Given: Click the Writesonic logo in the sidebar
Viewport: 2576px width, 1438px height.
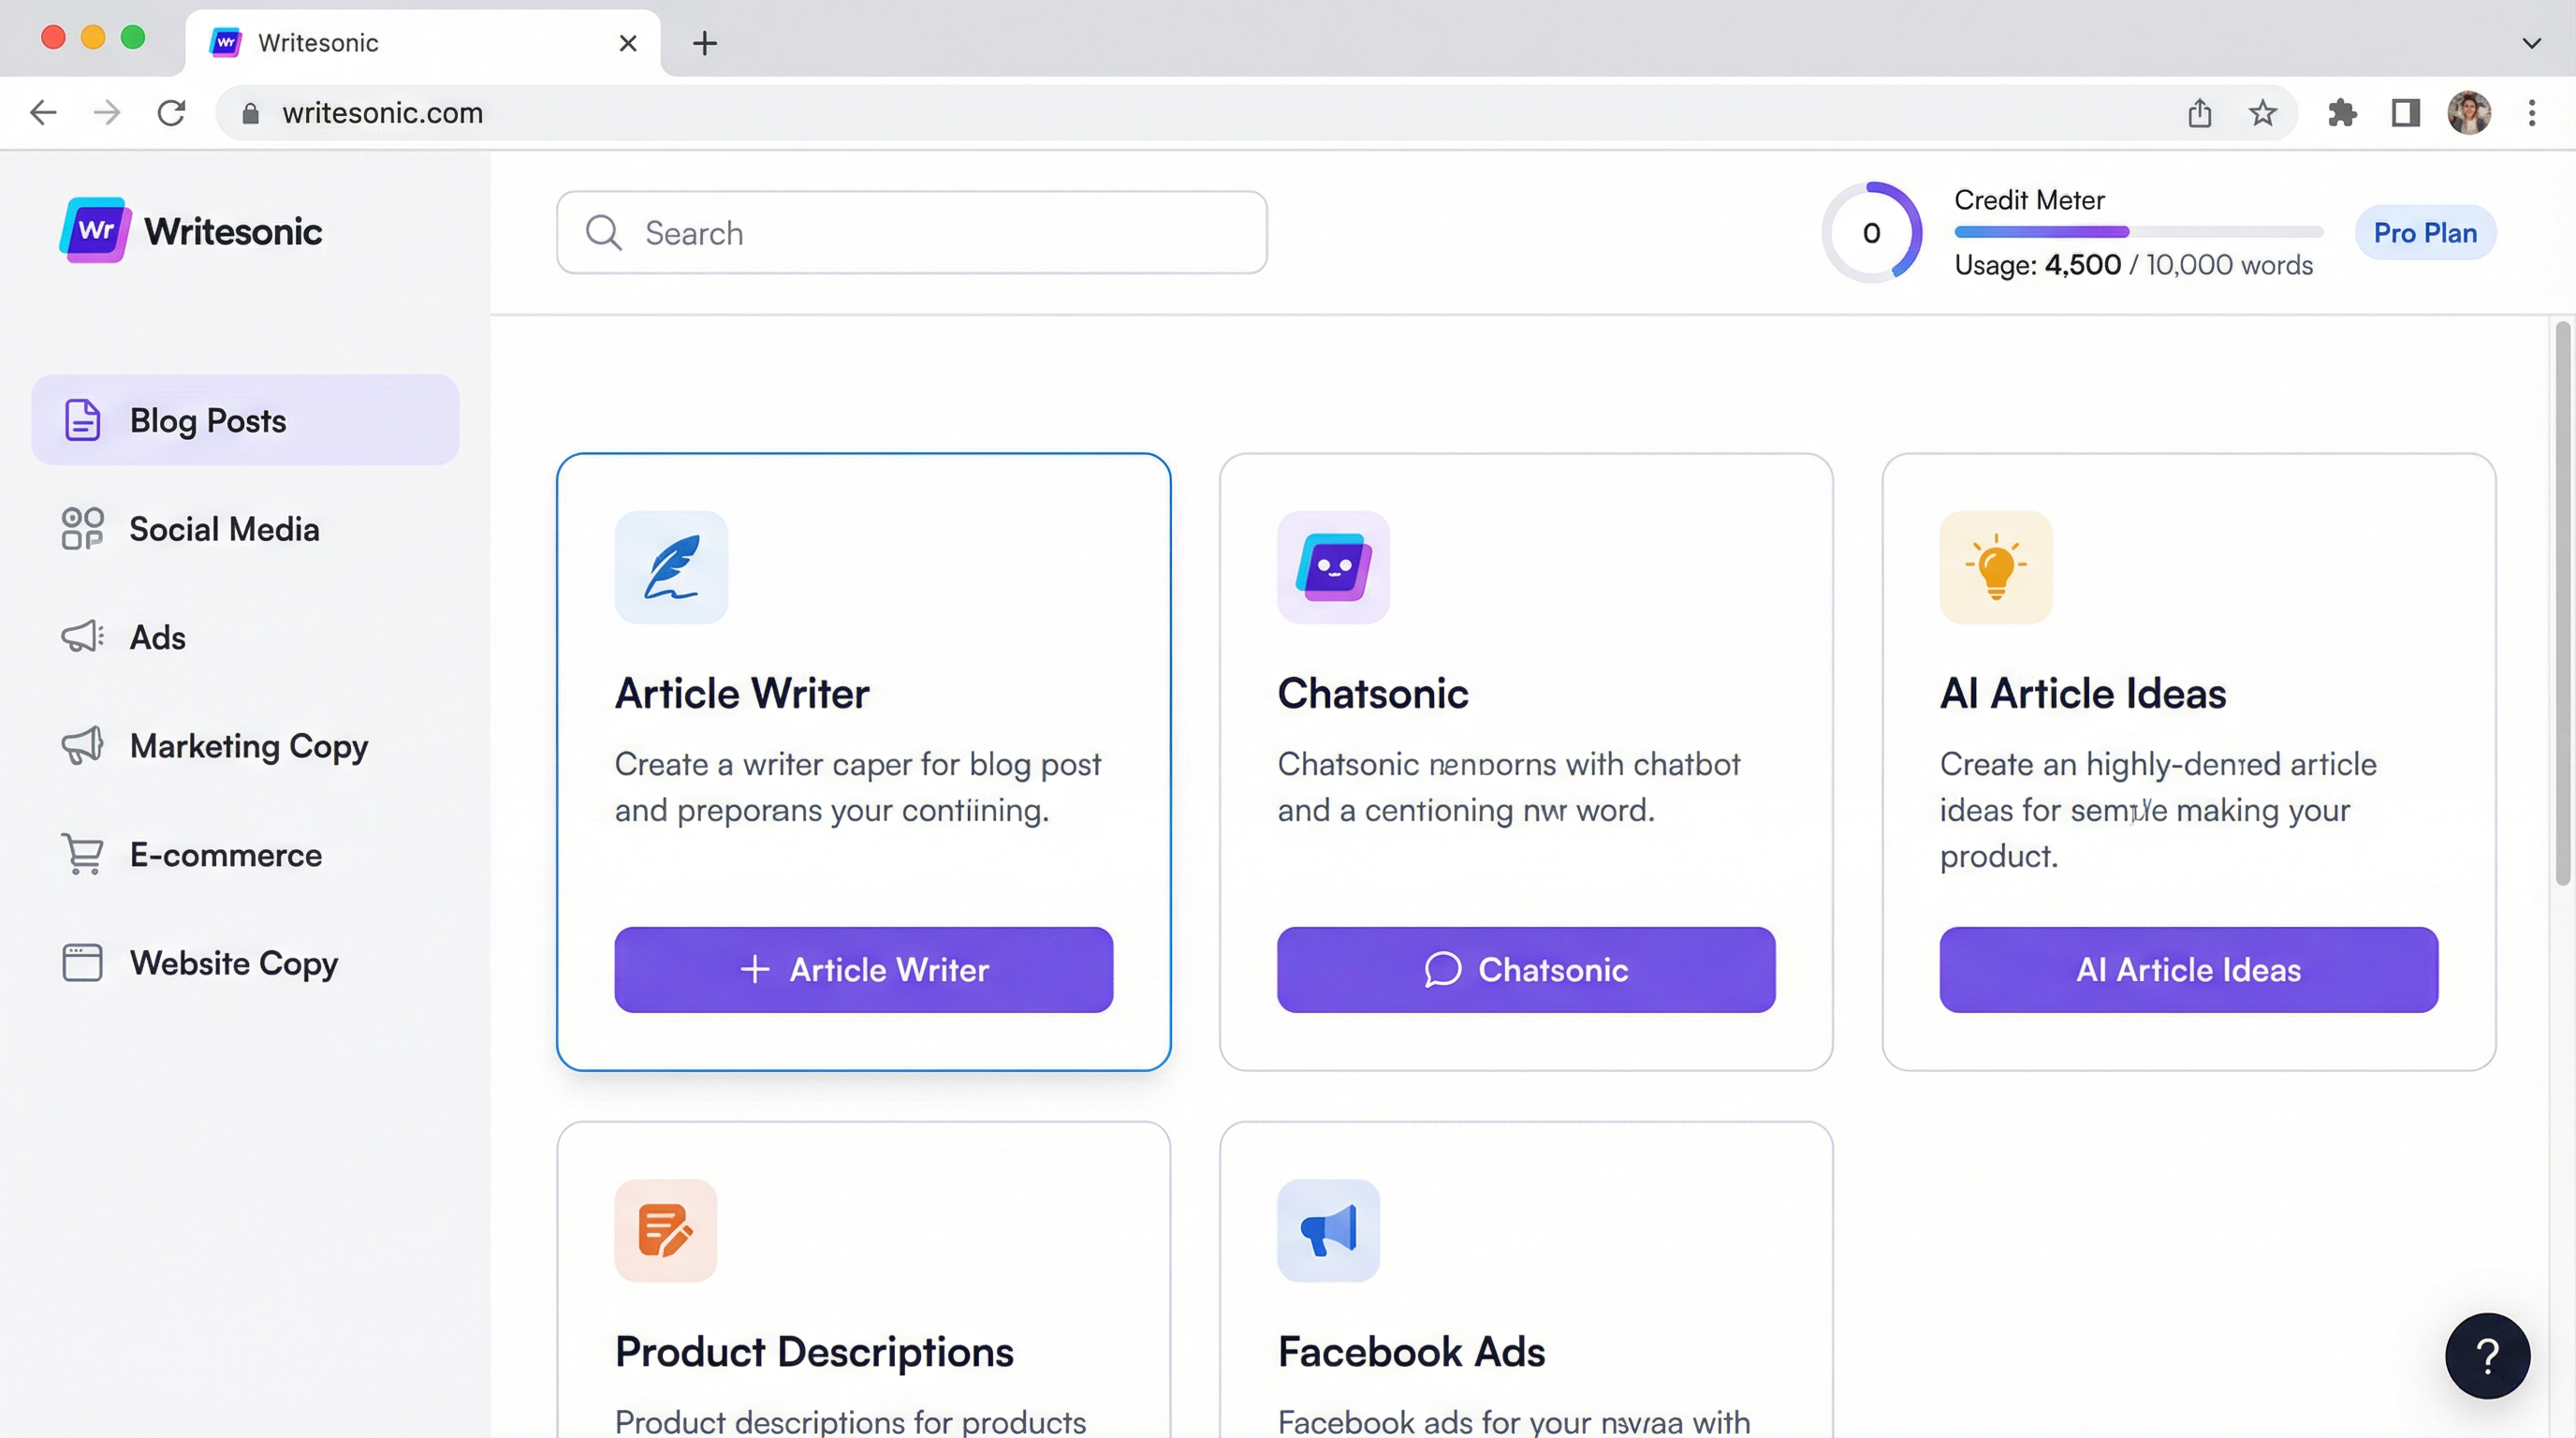Looking at the screenshot, I should click(x=190, y=230).
